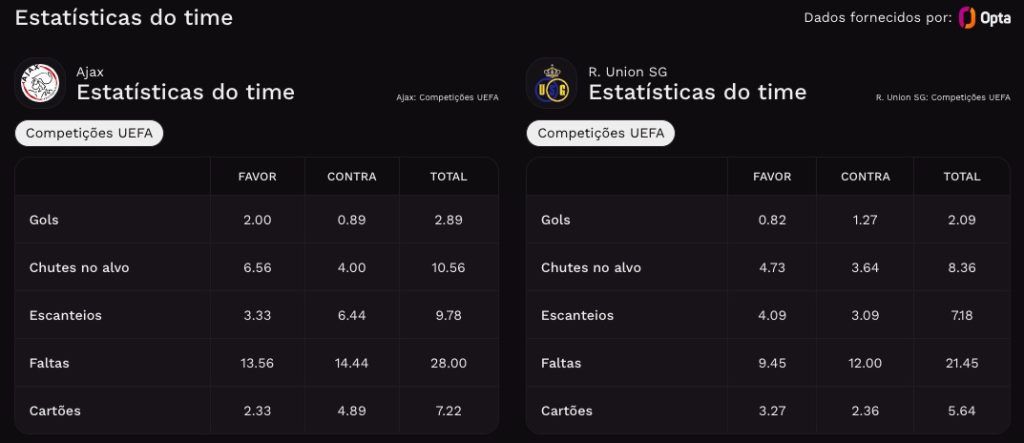Click FAVOR column header in Union SG table
The image size is (1024, 443).
[772, 176]
